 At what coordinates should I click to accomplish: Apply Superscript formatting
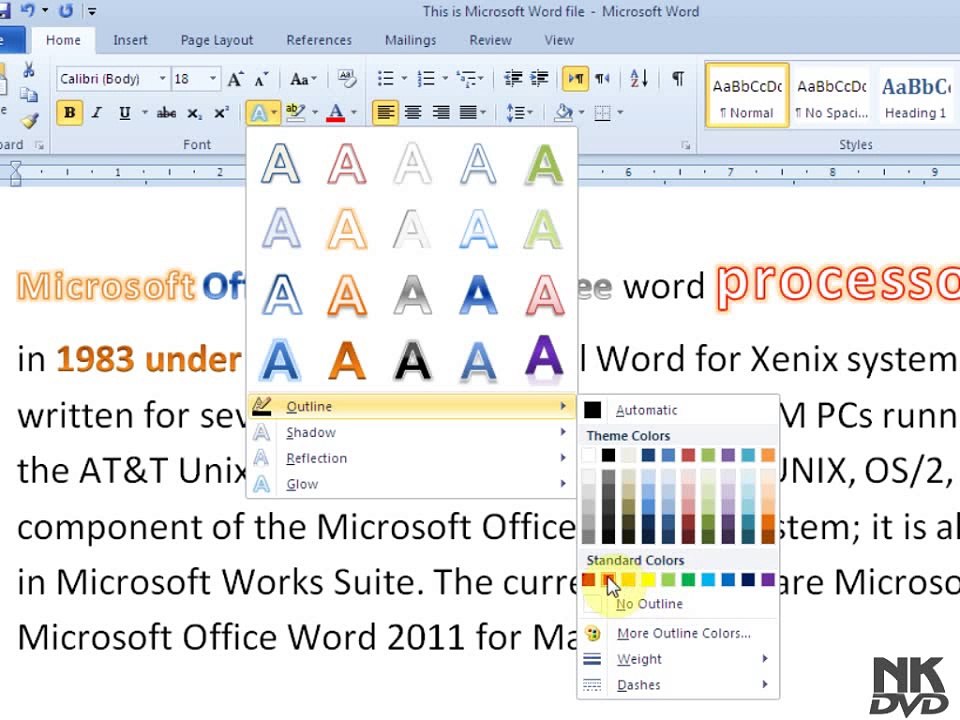(221, 113)
